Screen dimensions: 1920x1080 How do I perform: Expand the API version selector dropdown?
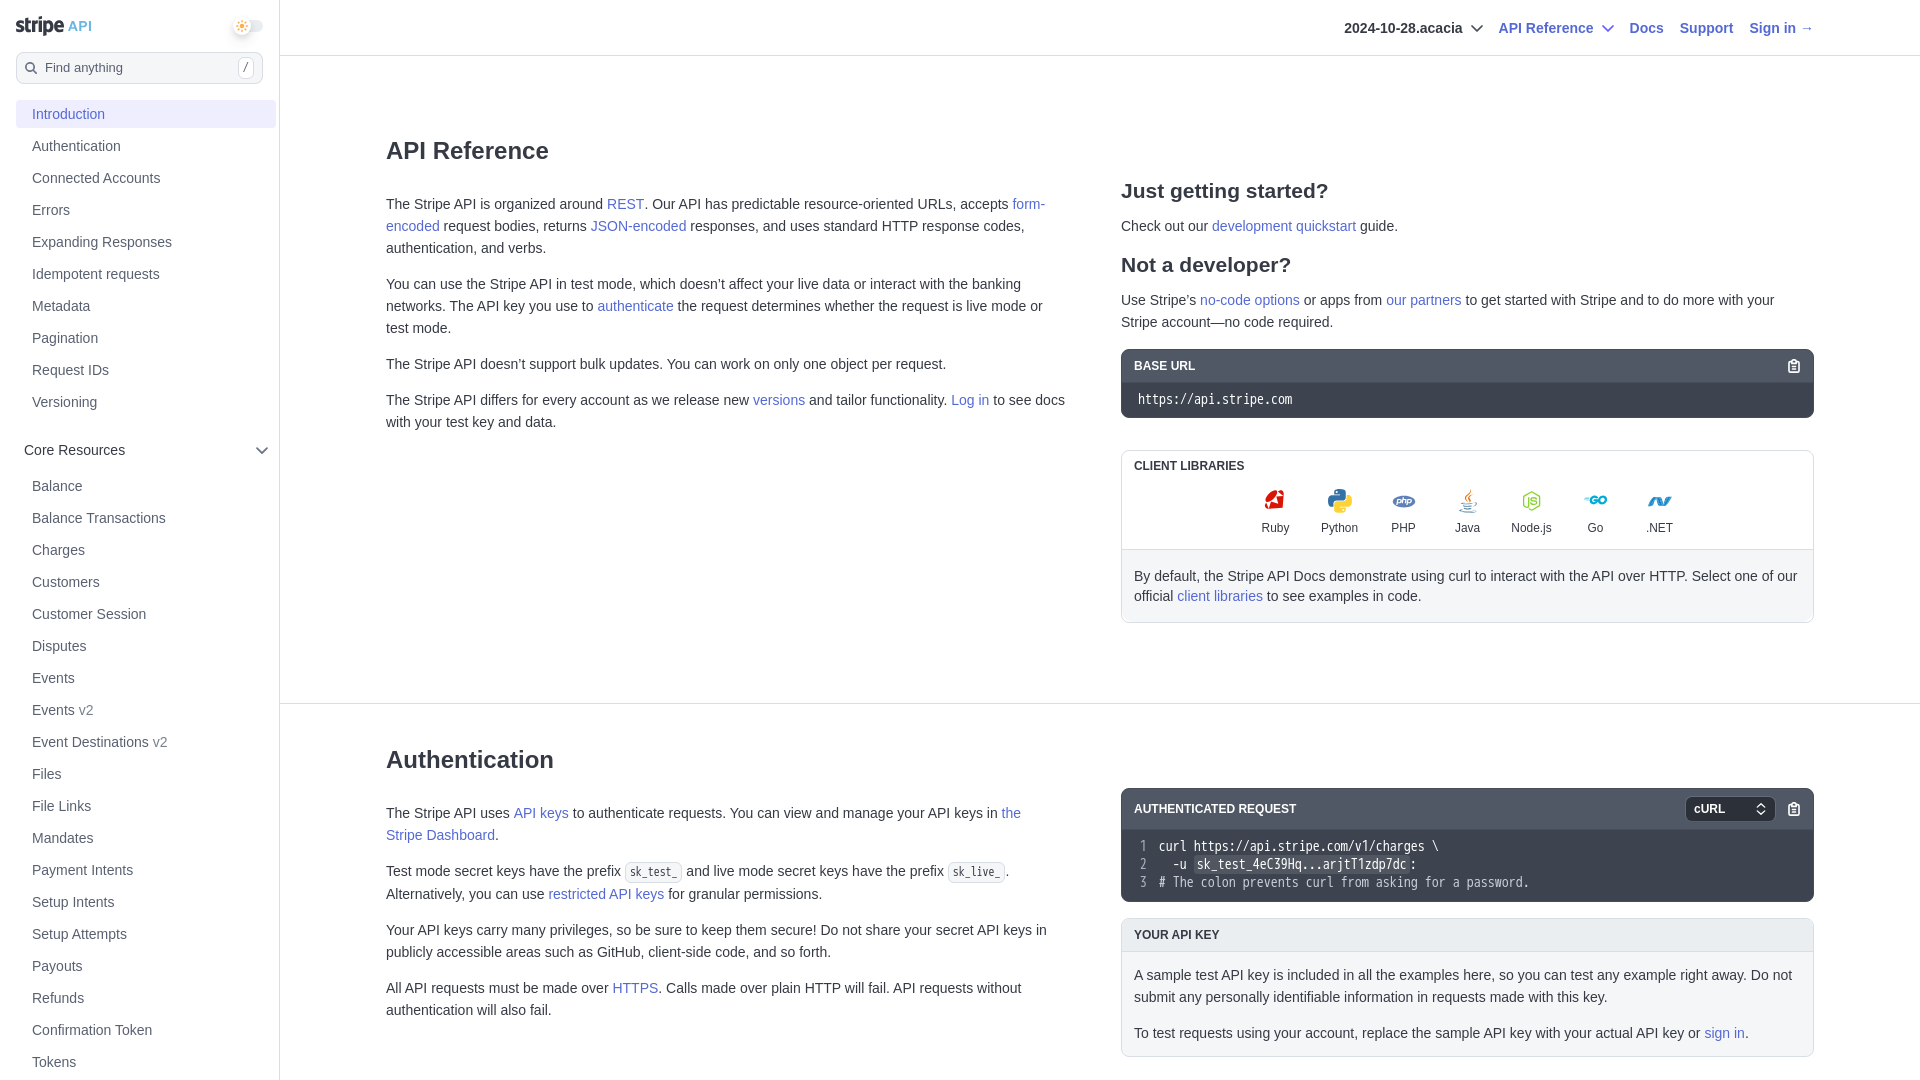1412,28
